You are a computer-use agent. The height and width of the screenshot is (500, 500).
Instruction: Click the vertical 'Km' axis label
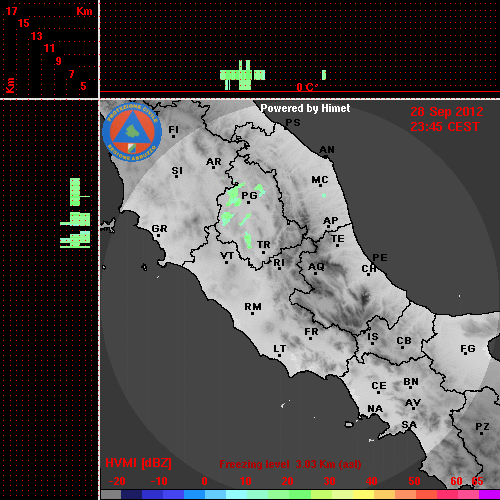point(10,85)
